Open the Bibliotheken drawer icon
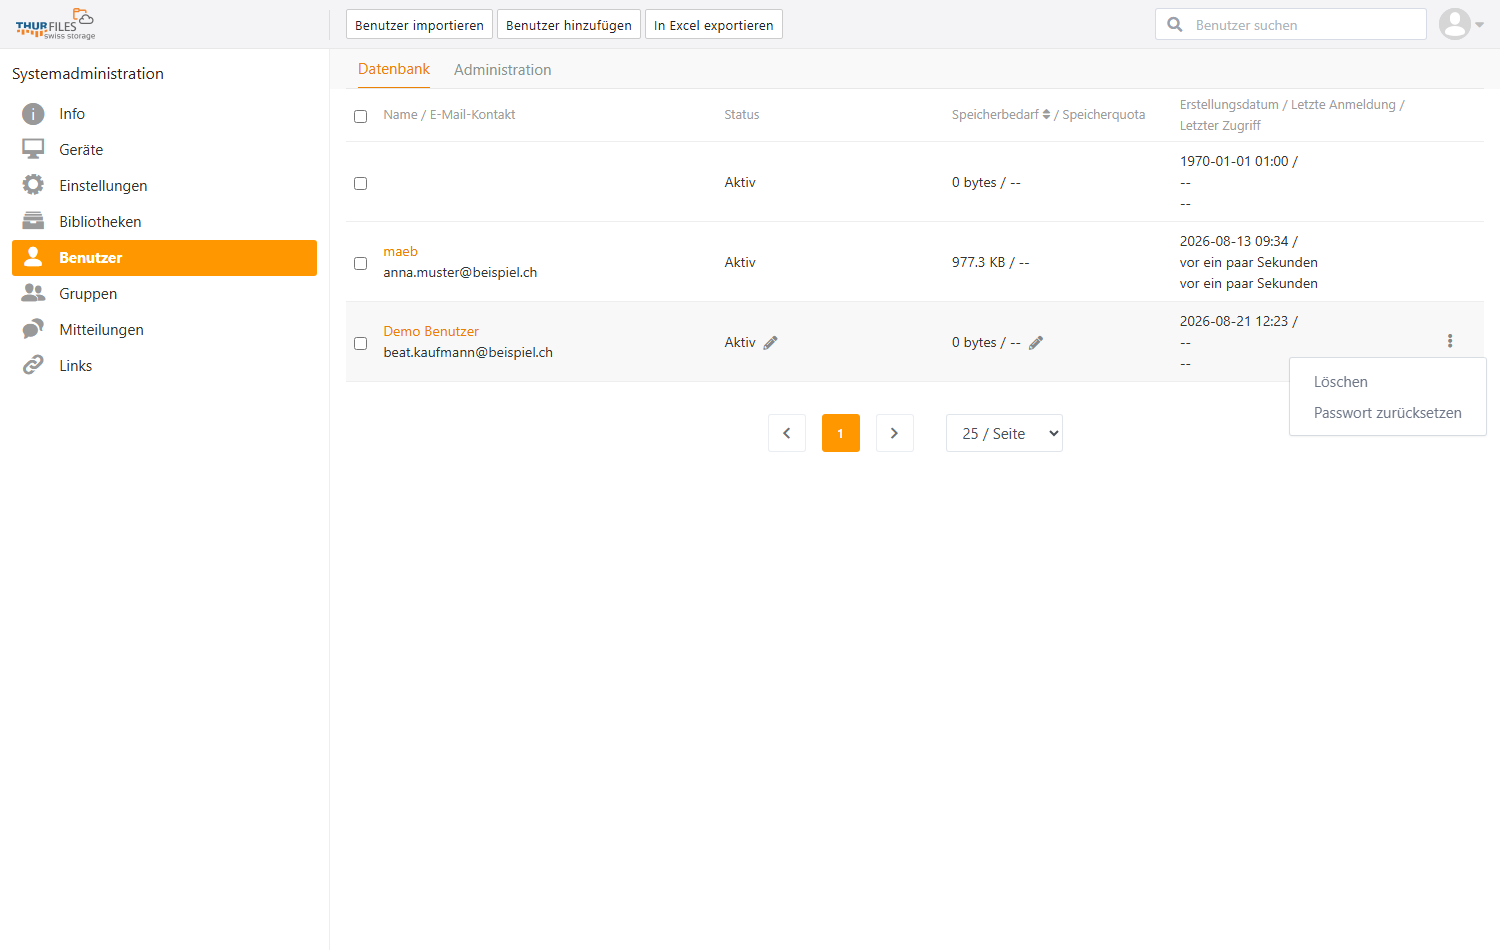 pyautogui.click(x=33, y=221)
